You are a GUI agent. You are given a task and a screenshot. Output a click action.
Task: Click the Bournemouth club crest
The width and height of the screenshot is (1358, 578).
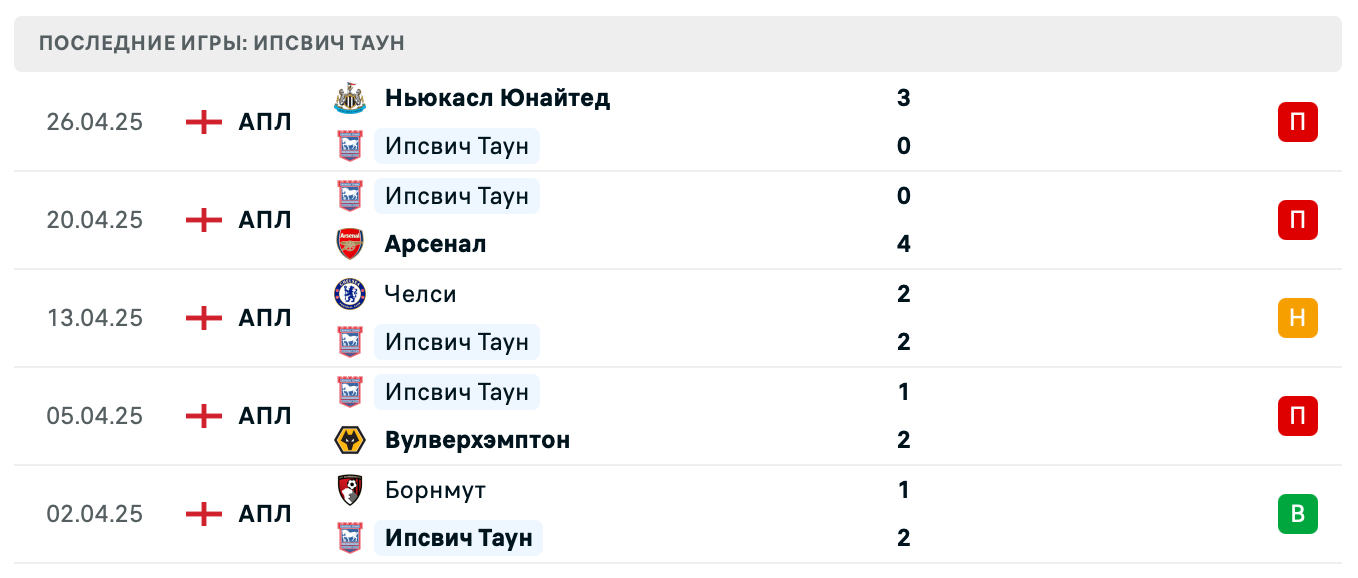pos(351,490)
